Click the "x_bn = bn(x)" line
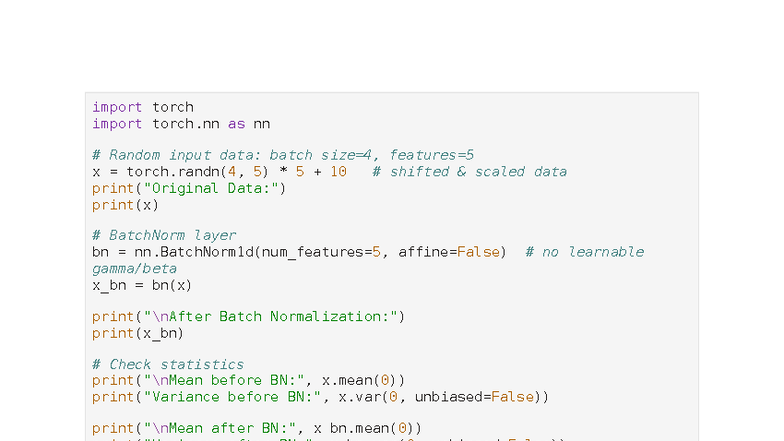This screenshot has height=441, width=784. pos(142,285)
